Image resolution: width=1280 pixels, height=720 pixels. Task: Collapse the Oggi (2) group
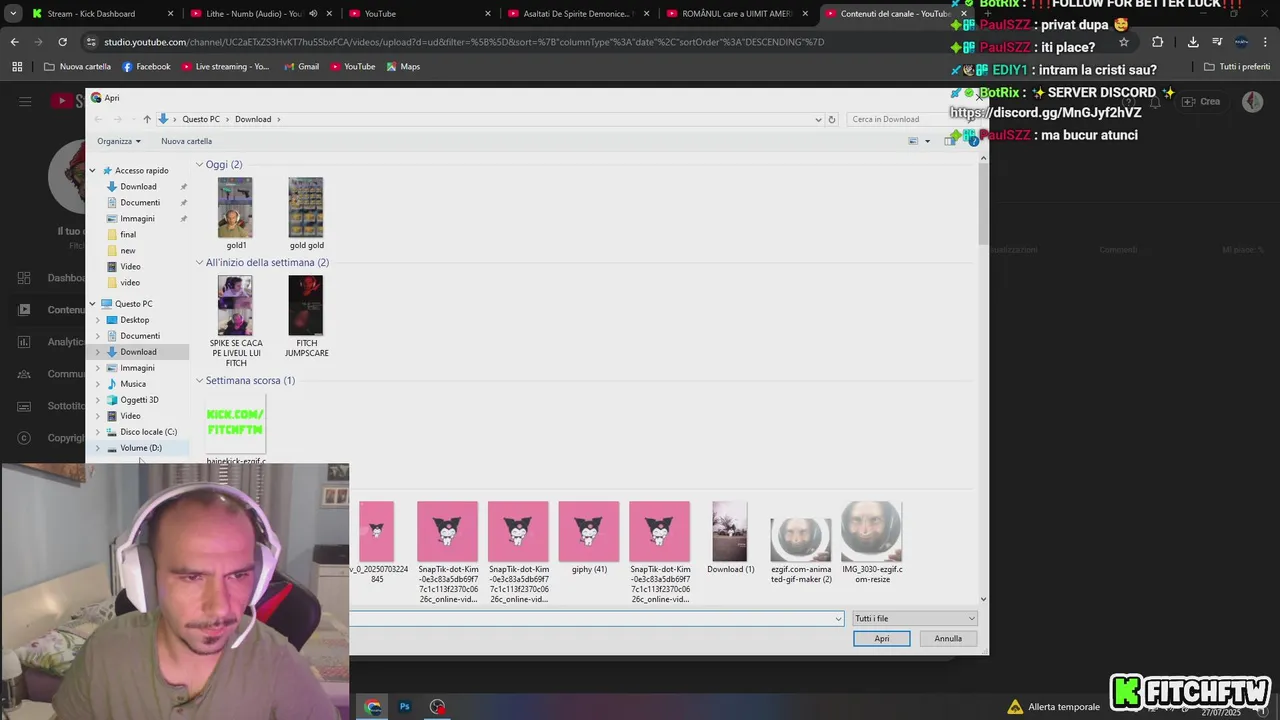tap(199, 164)
